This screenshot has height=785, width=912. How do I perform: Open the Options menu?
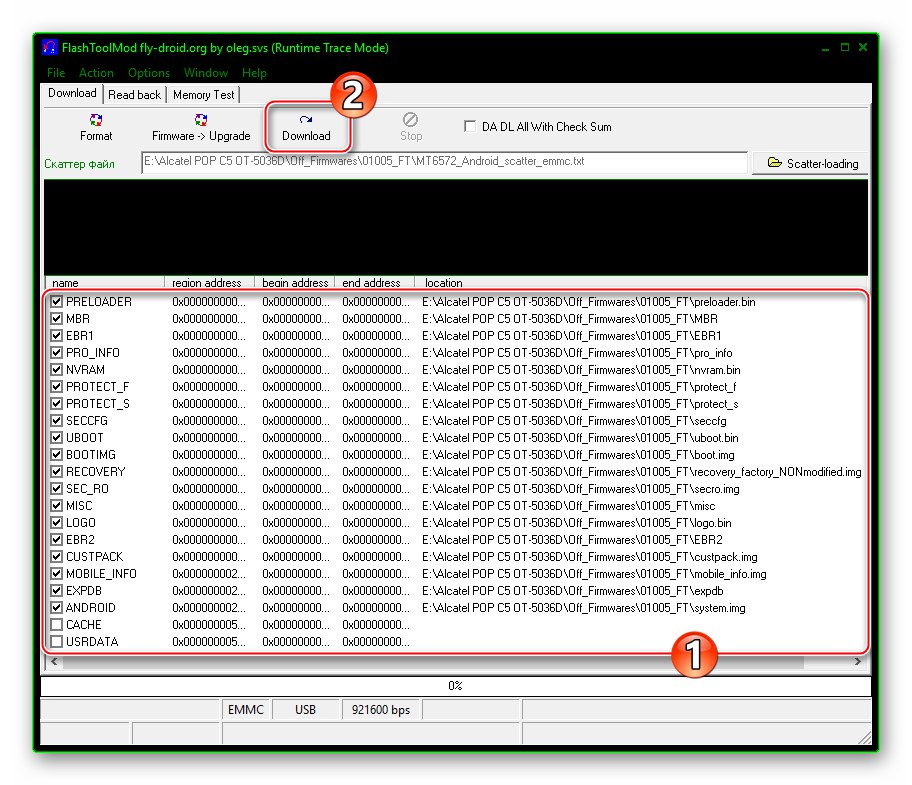coord(149,73)
